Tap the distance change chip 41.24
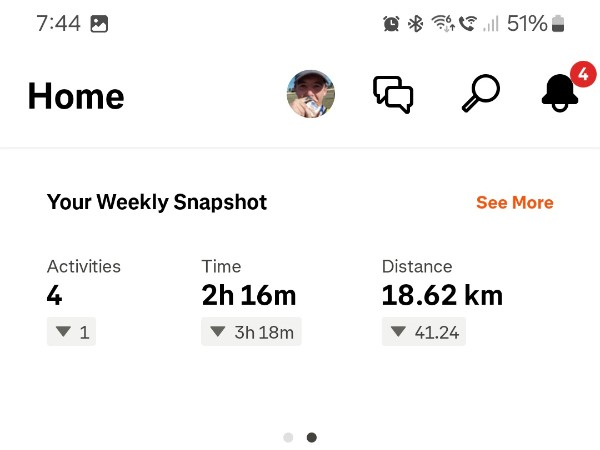The height and width of the screenshot is (450, 600). coord(424,332)
